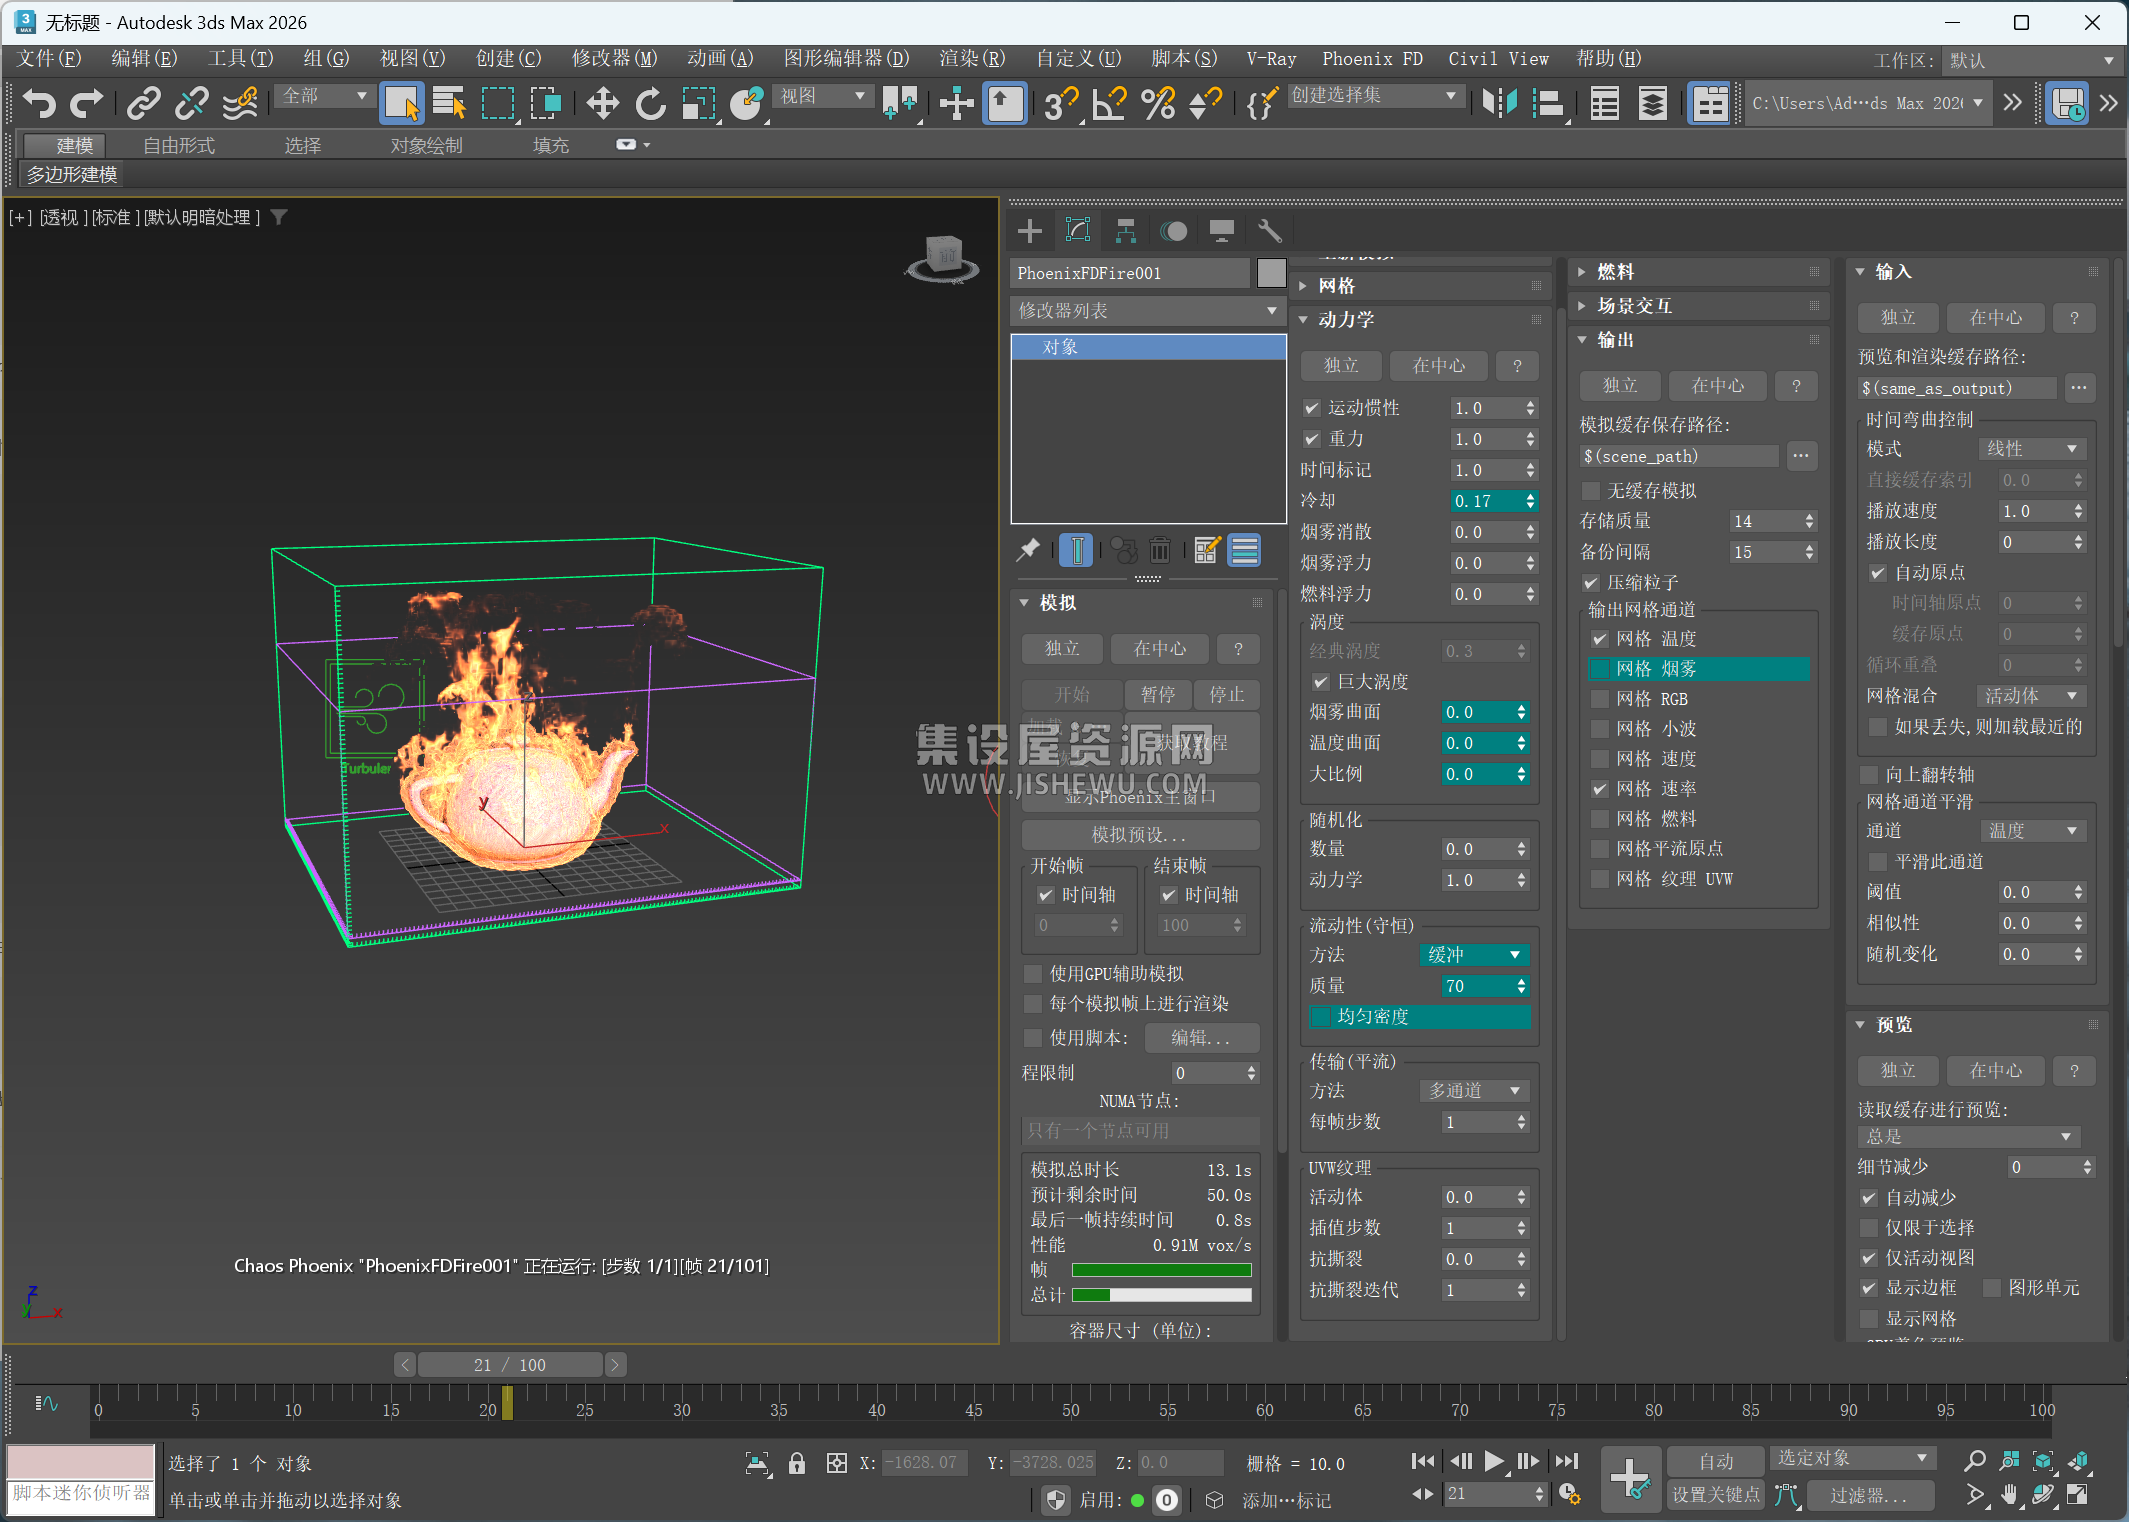Screen dimensions: 2129x1522
Task: Open the Create command panel tab
Action: (1030, 231)
